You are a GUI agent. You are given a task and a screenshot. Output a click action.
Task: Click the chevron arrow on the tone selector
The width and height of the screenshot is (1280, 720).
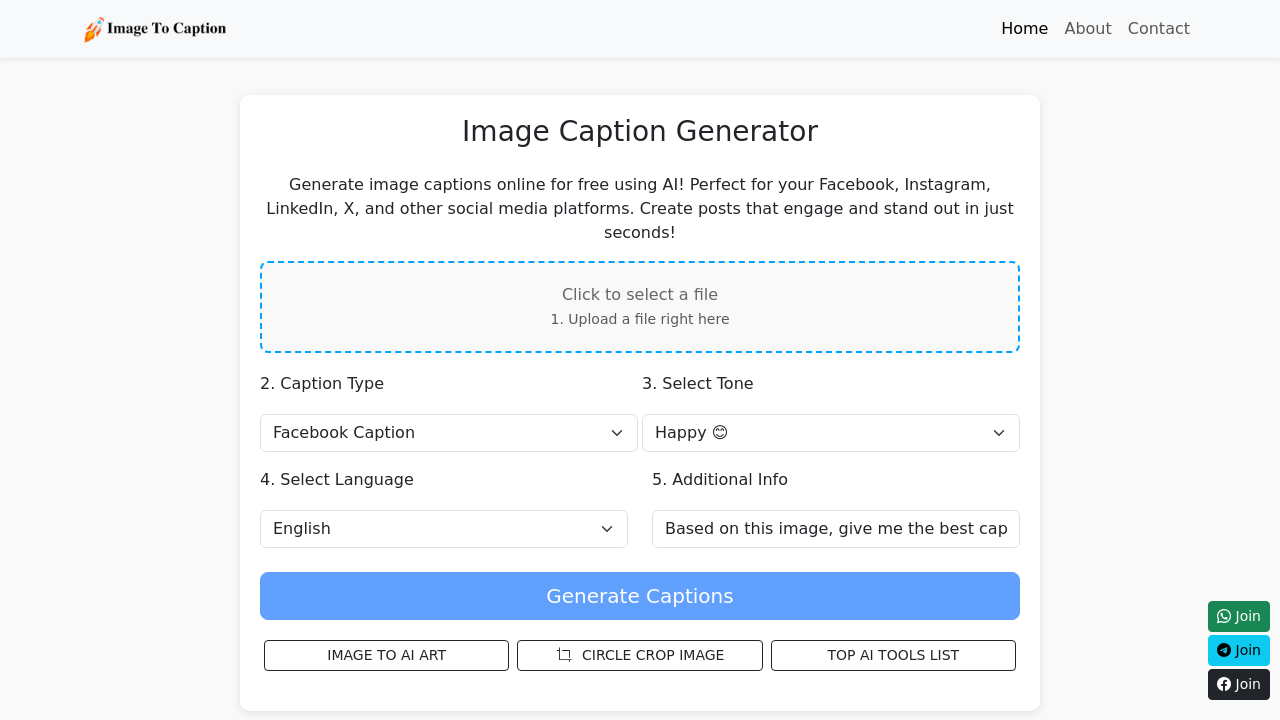pyautogui.click(x=998, y=432)
